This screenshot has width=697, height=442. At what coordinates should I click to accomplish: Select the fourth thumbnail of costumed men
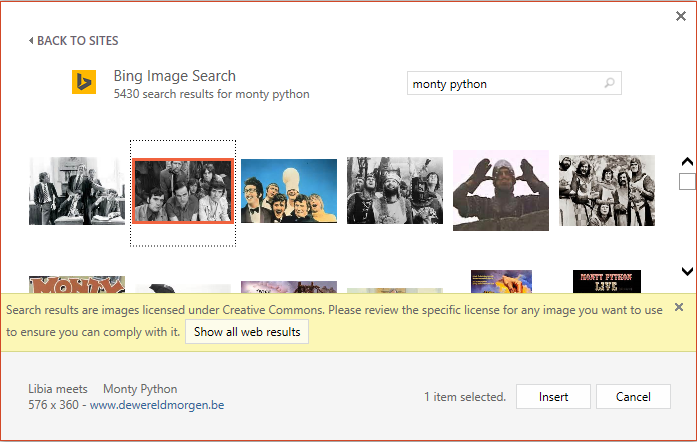click(x=395, y=190)
